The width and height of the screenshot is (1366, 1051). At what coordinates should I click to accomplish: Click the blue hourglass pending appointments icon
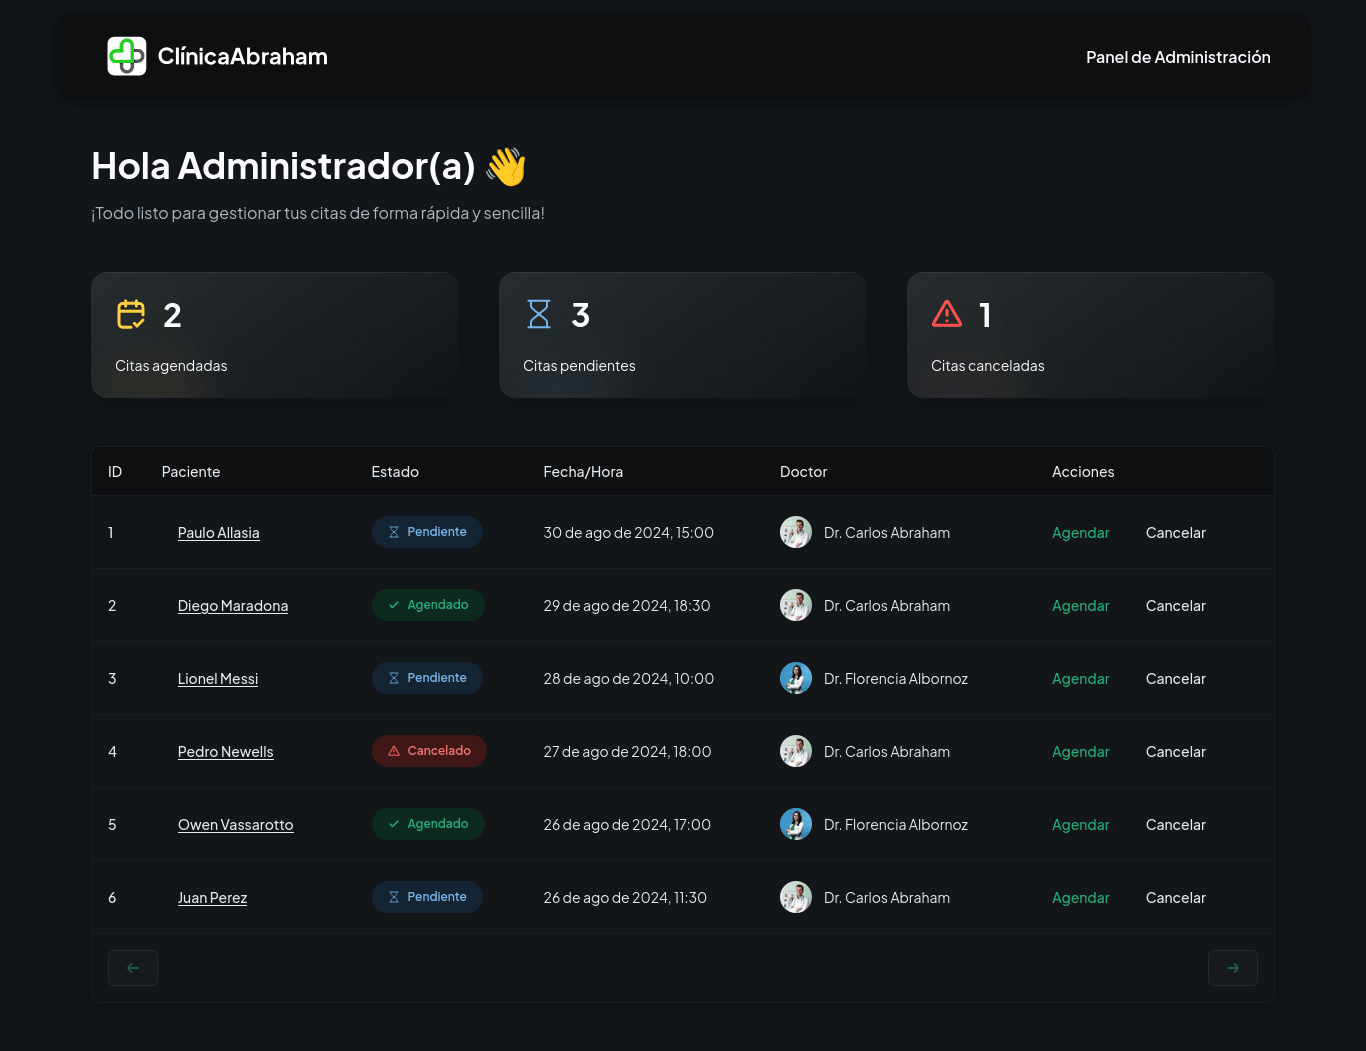(x=539, y=314)
